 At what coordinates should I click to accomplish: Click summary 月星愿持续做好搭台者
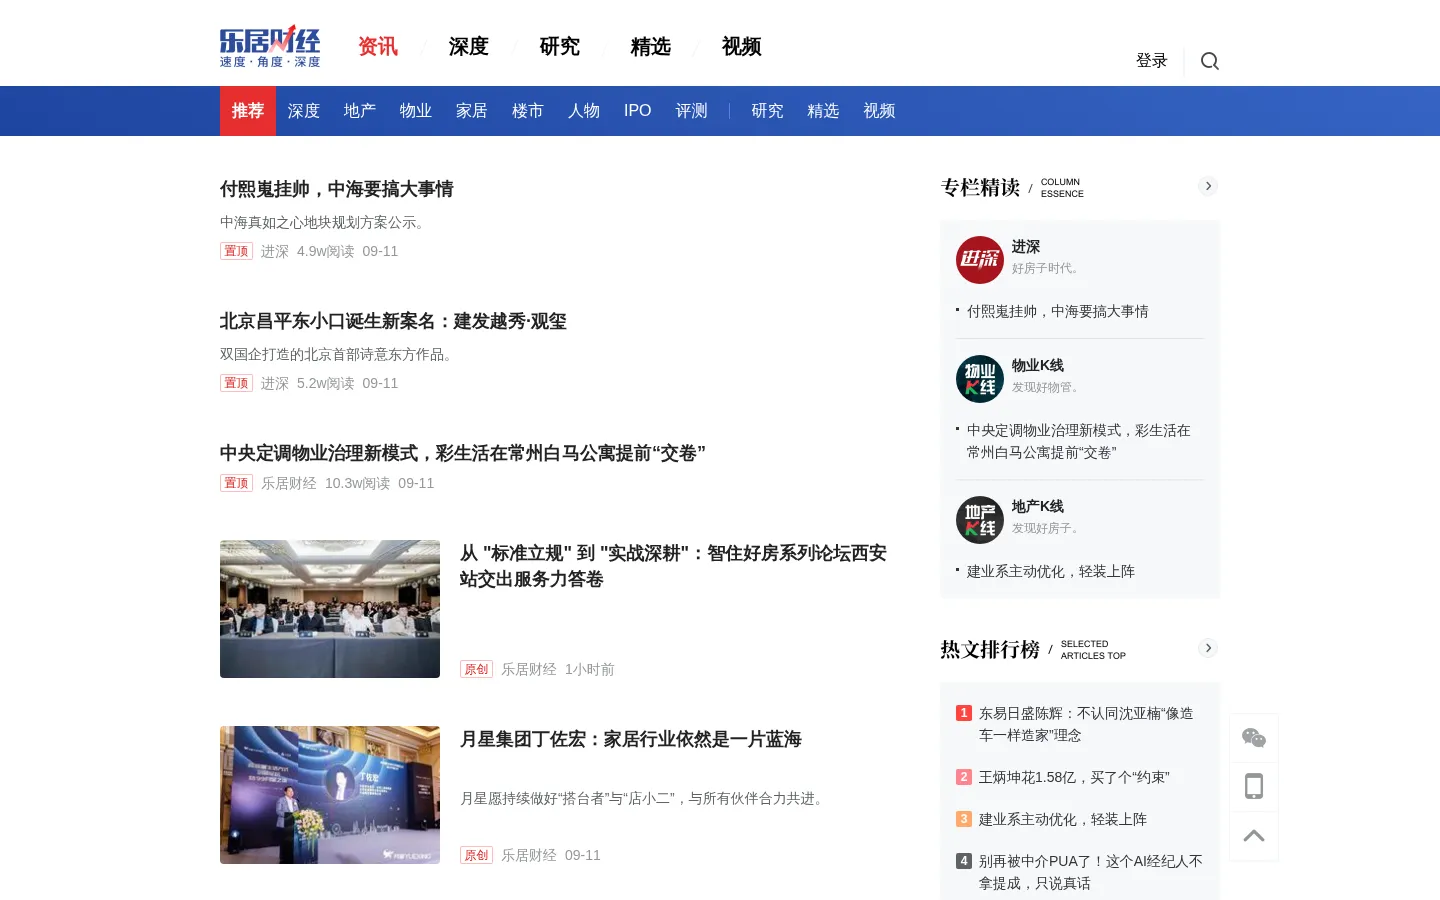click(644, 799)
